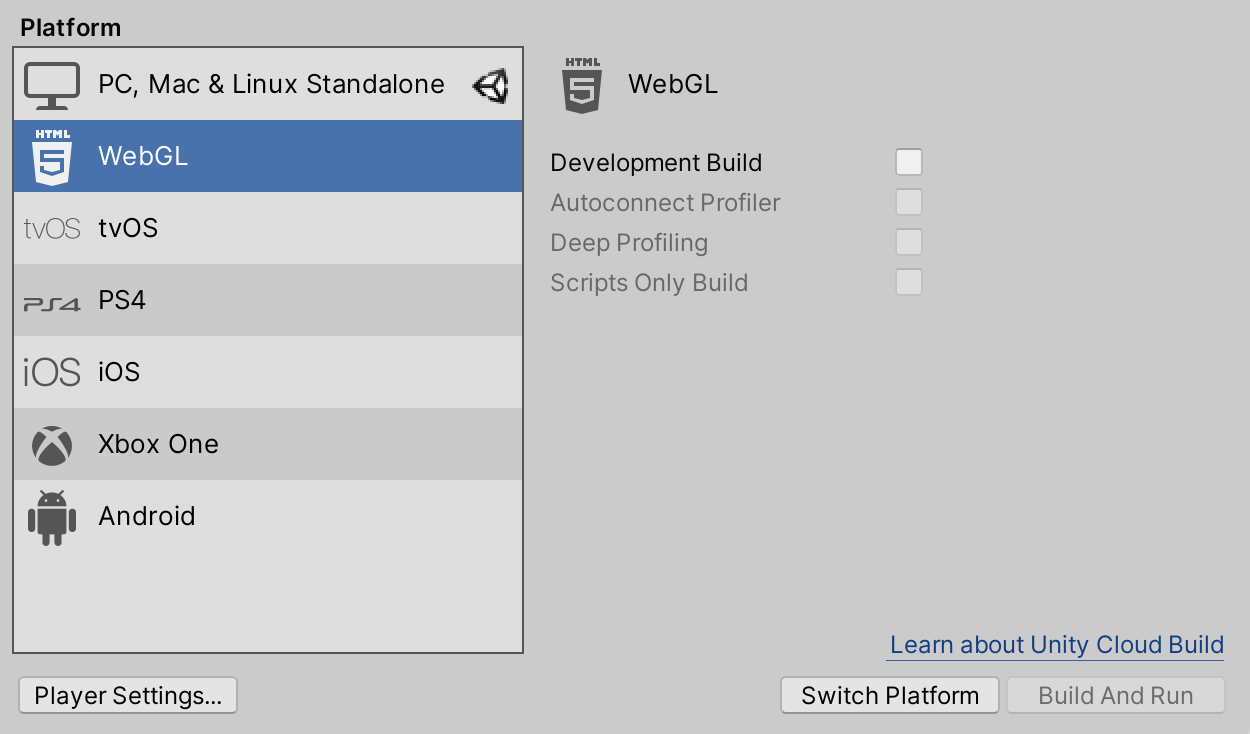The width and height of the screenshot is (1250, 734).
Task: Click the Android robot icon
Action: (52, 516)
